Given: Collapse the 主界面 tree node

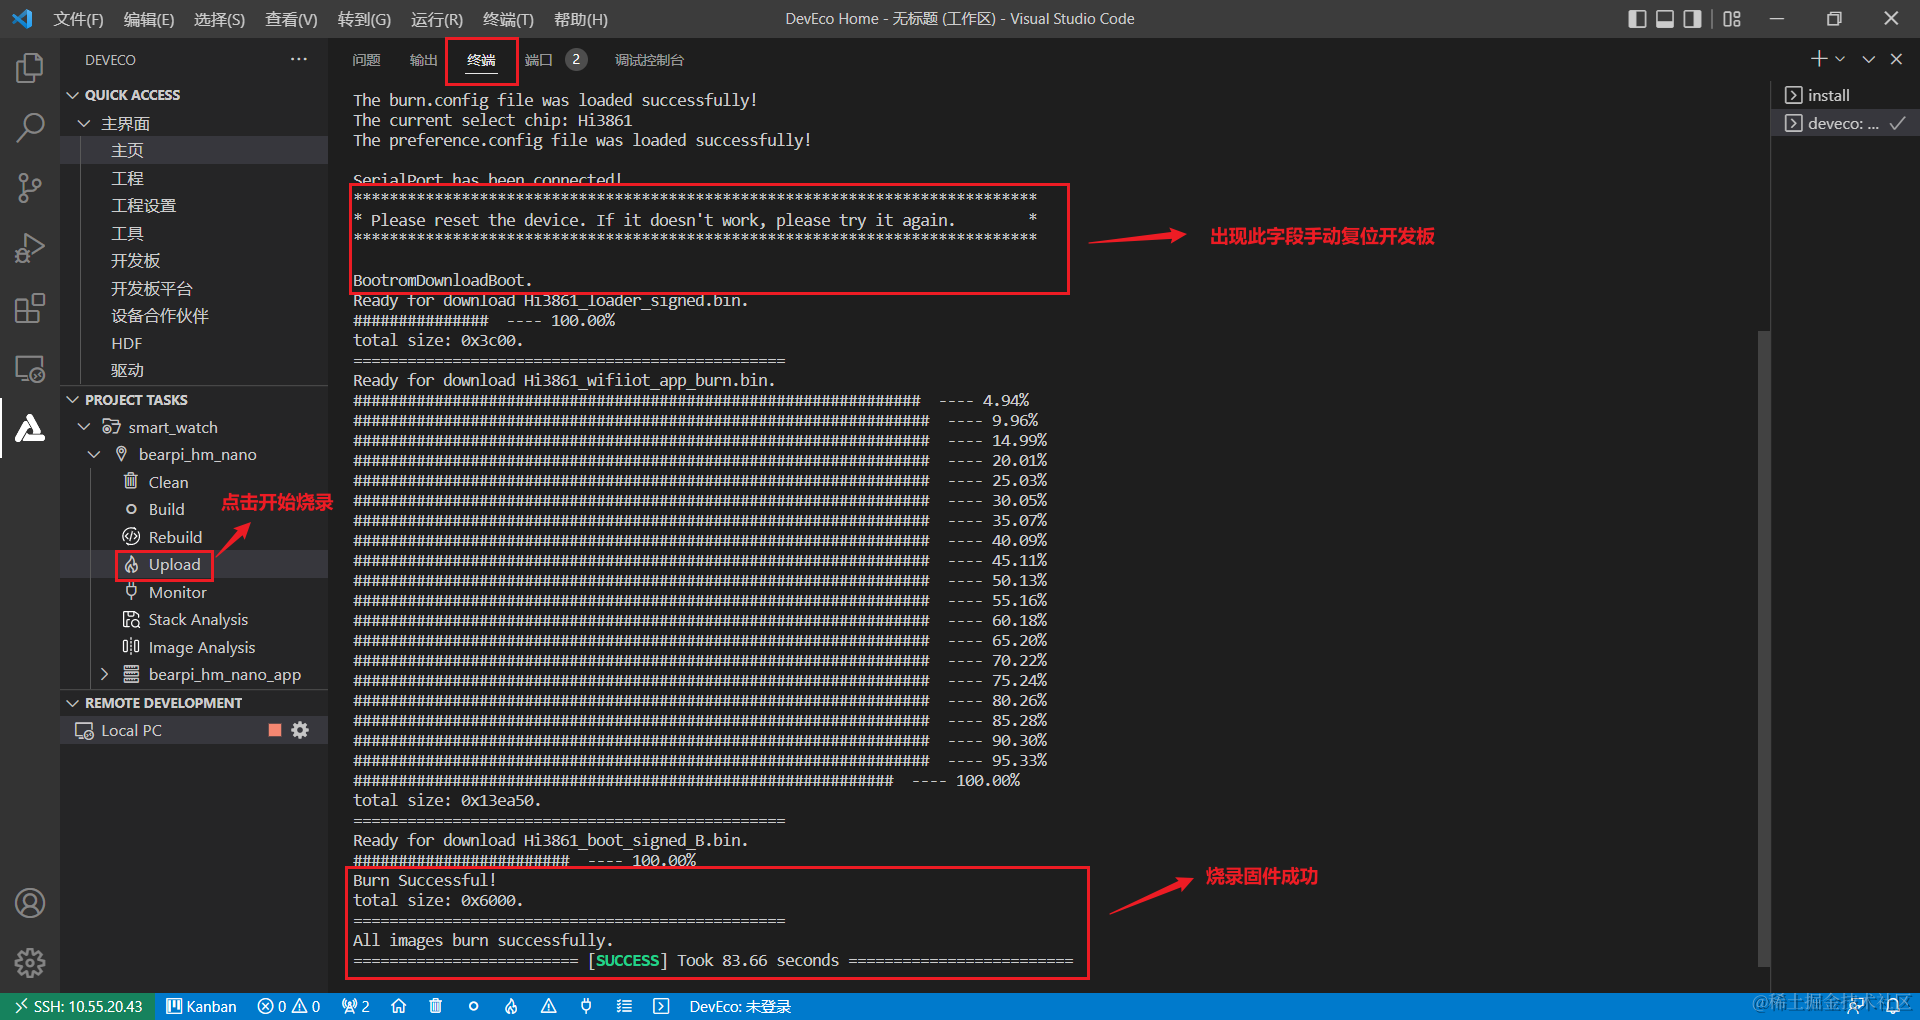Looking at the screenshot, I should point(84,123).
